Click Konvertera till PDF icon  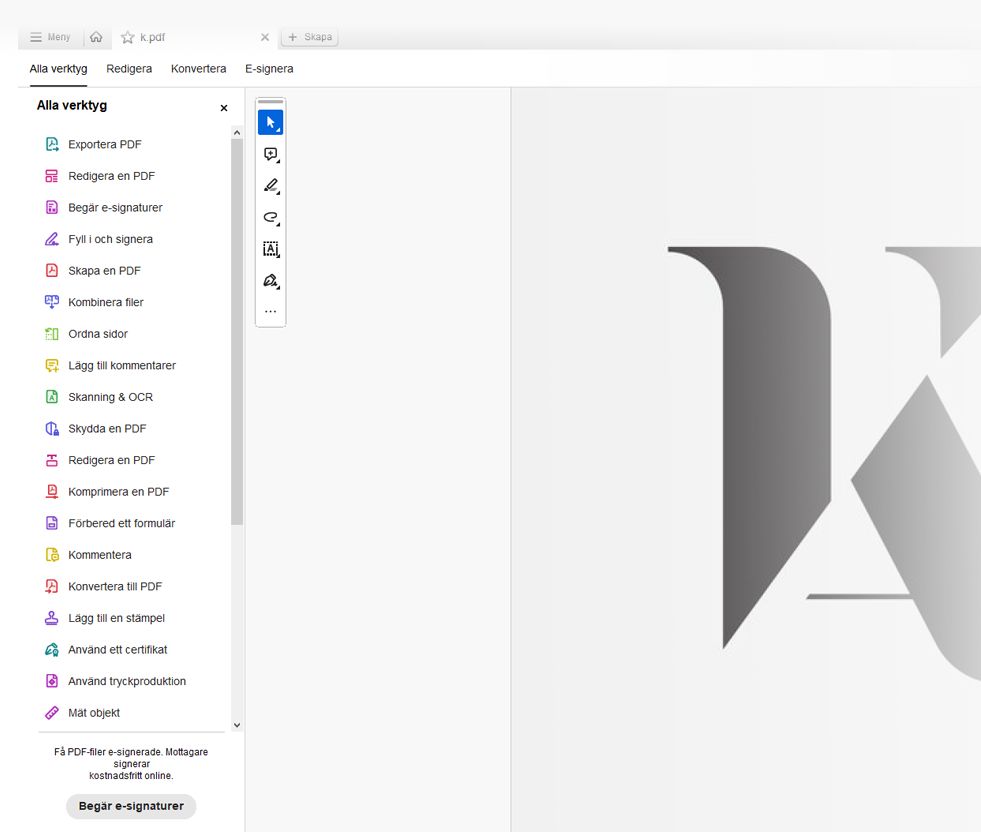coord(52,587)
